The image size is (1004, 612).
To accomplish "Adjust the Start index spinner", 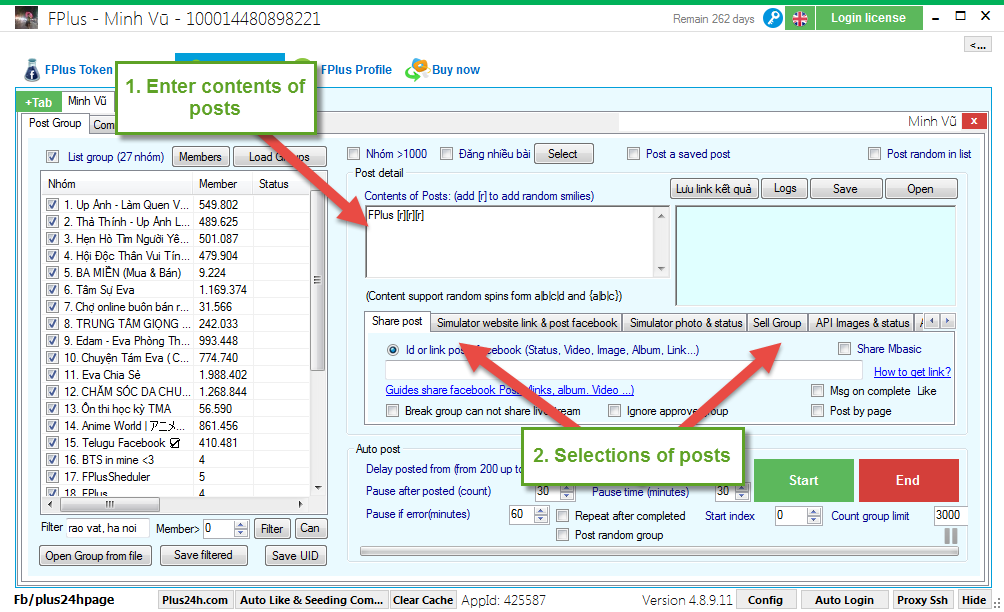I will [814, 515].
